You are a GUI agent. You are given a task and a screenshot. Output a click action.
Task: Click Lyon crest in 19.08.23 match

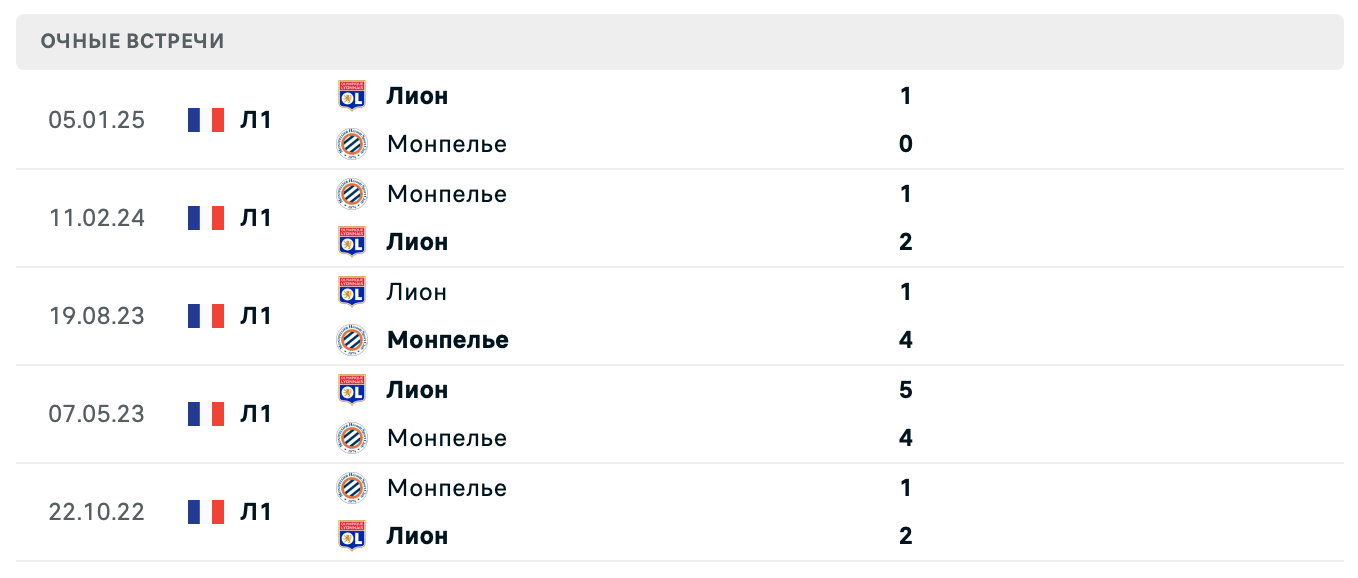coord(352,291)
